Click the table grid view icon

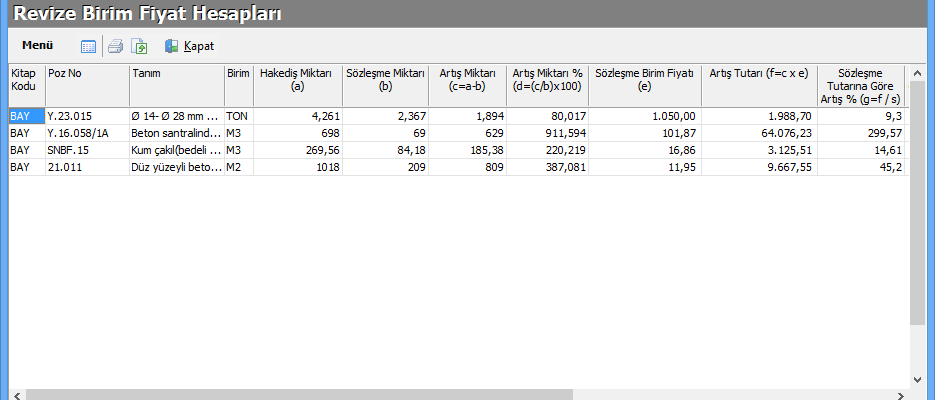click(x=88, y=46)
